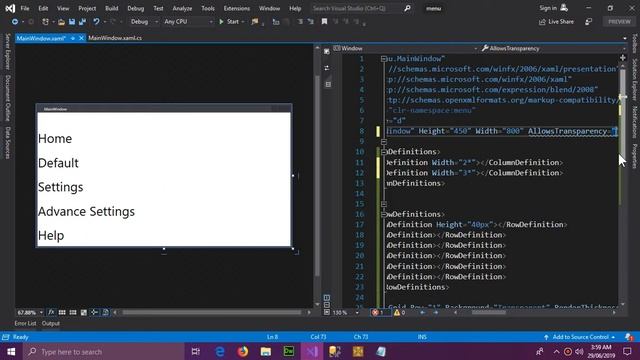Open the File menu
This screenshot has width=640, height=360.
point(25,8)
